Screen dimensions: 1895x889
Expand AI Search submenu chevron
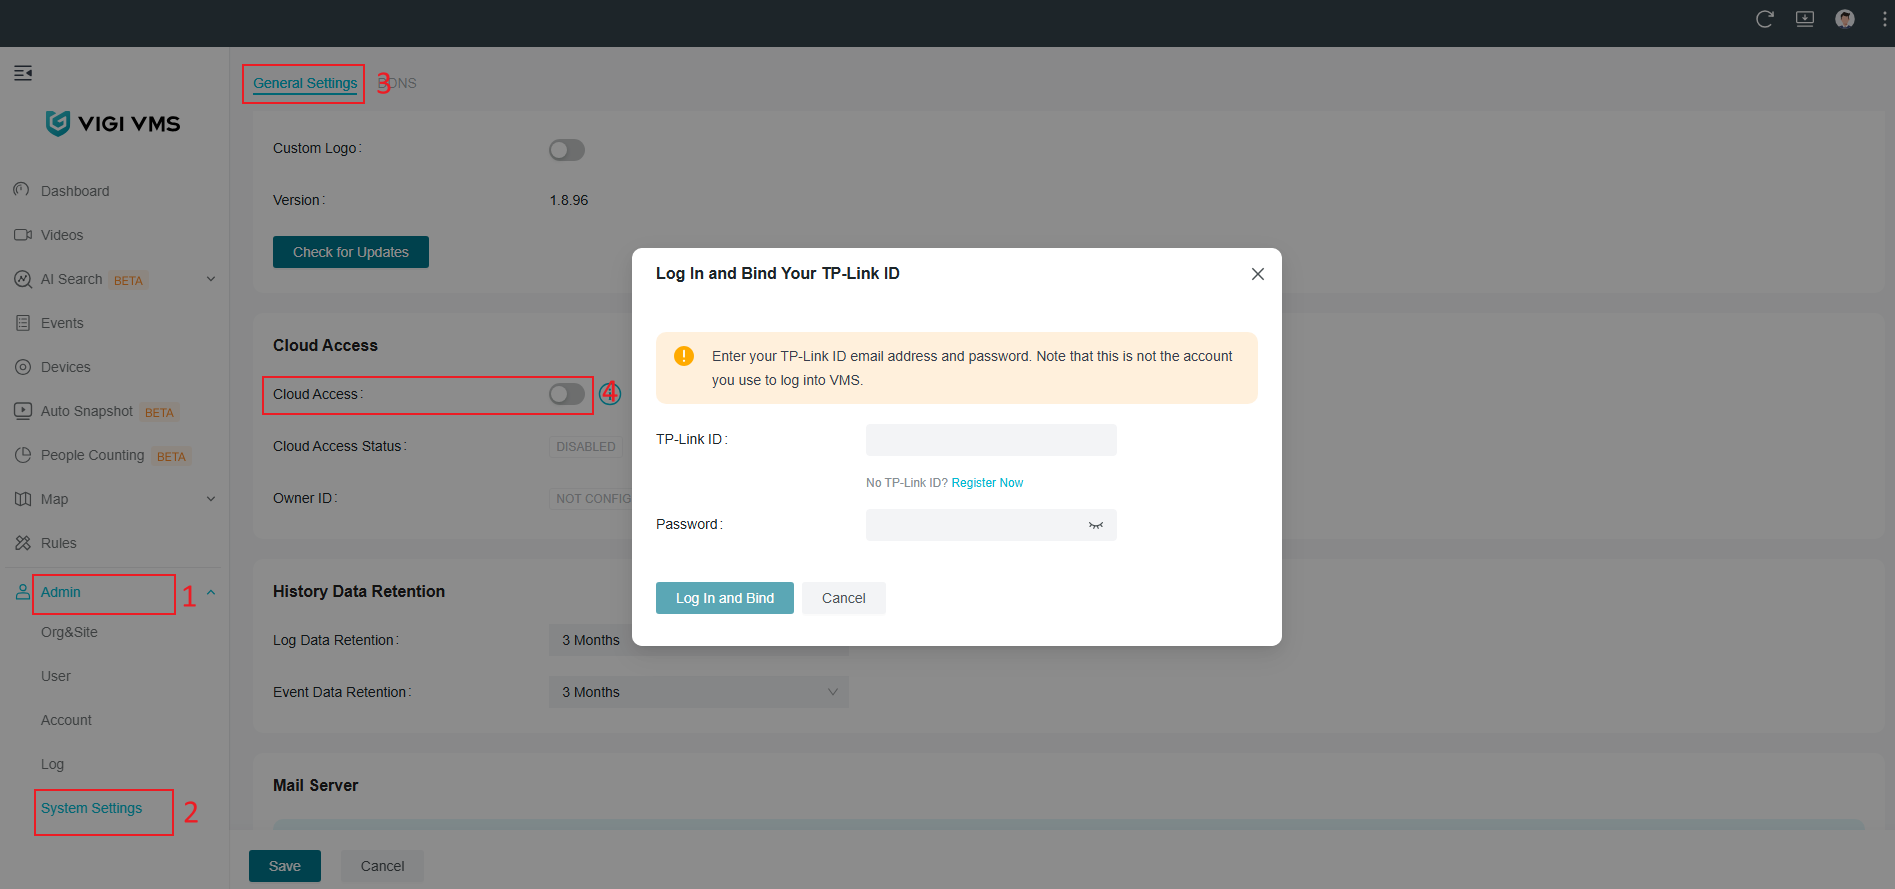pos(211,279)
